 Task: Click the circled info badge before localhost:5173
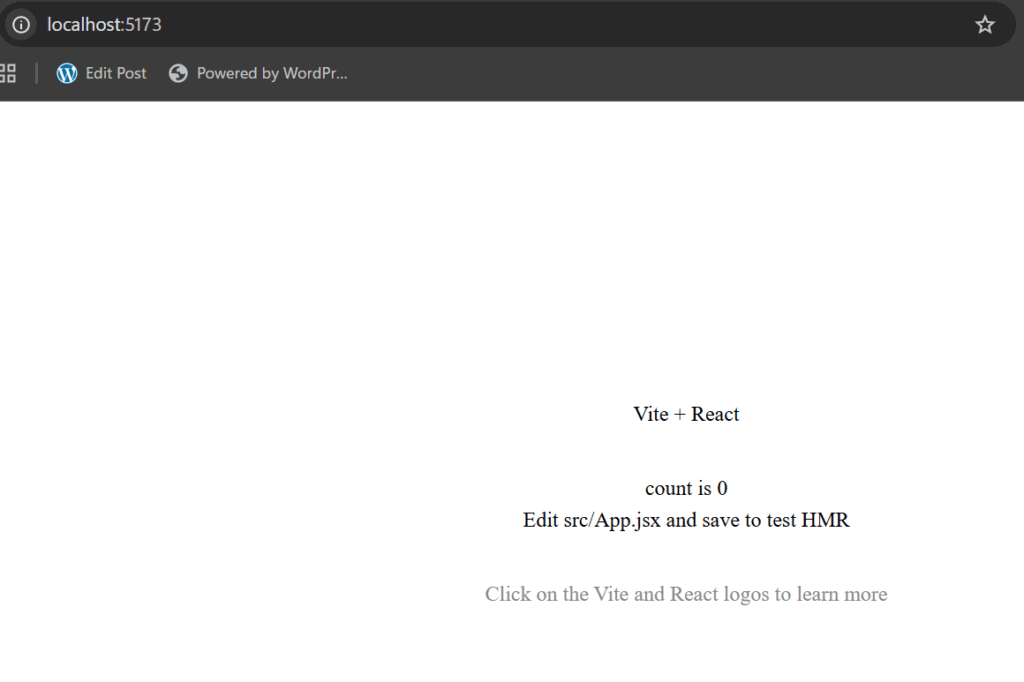click(20, 24)
